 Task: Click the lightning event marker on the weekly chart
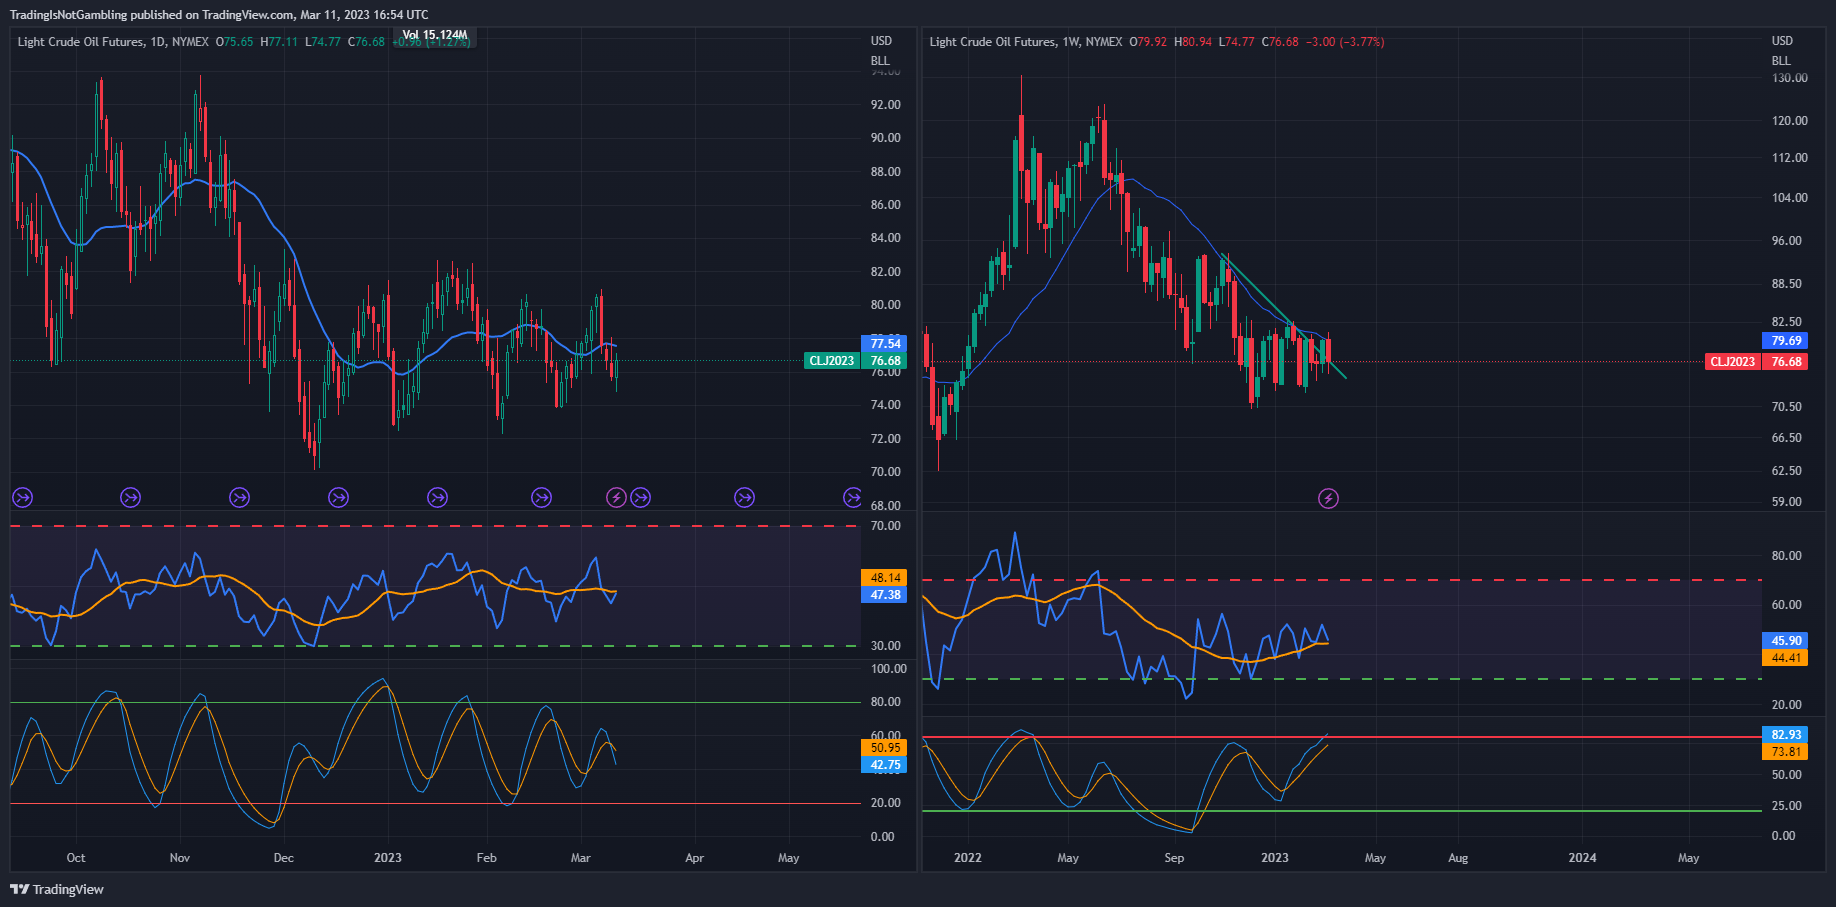point(1328,498)
